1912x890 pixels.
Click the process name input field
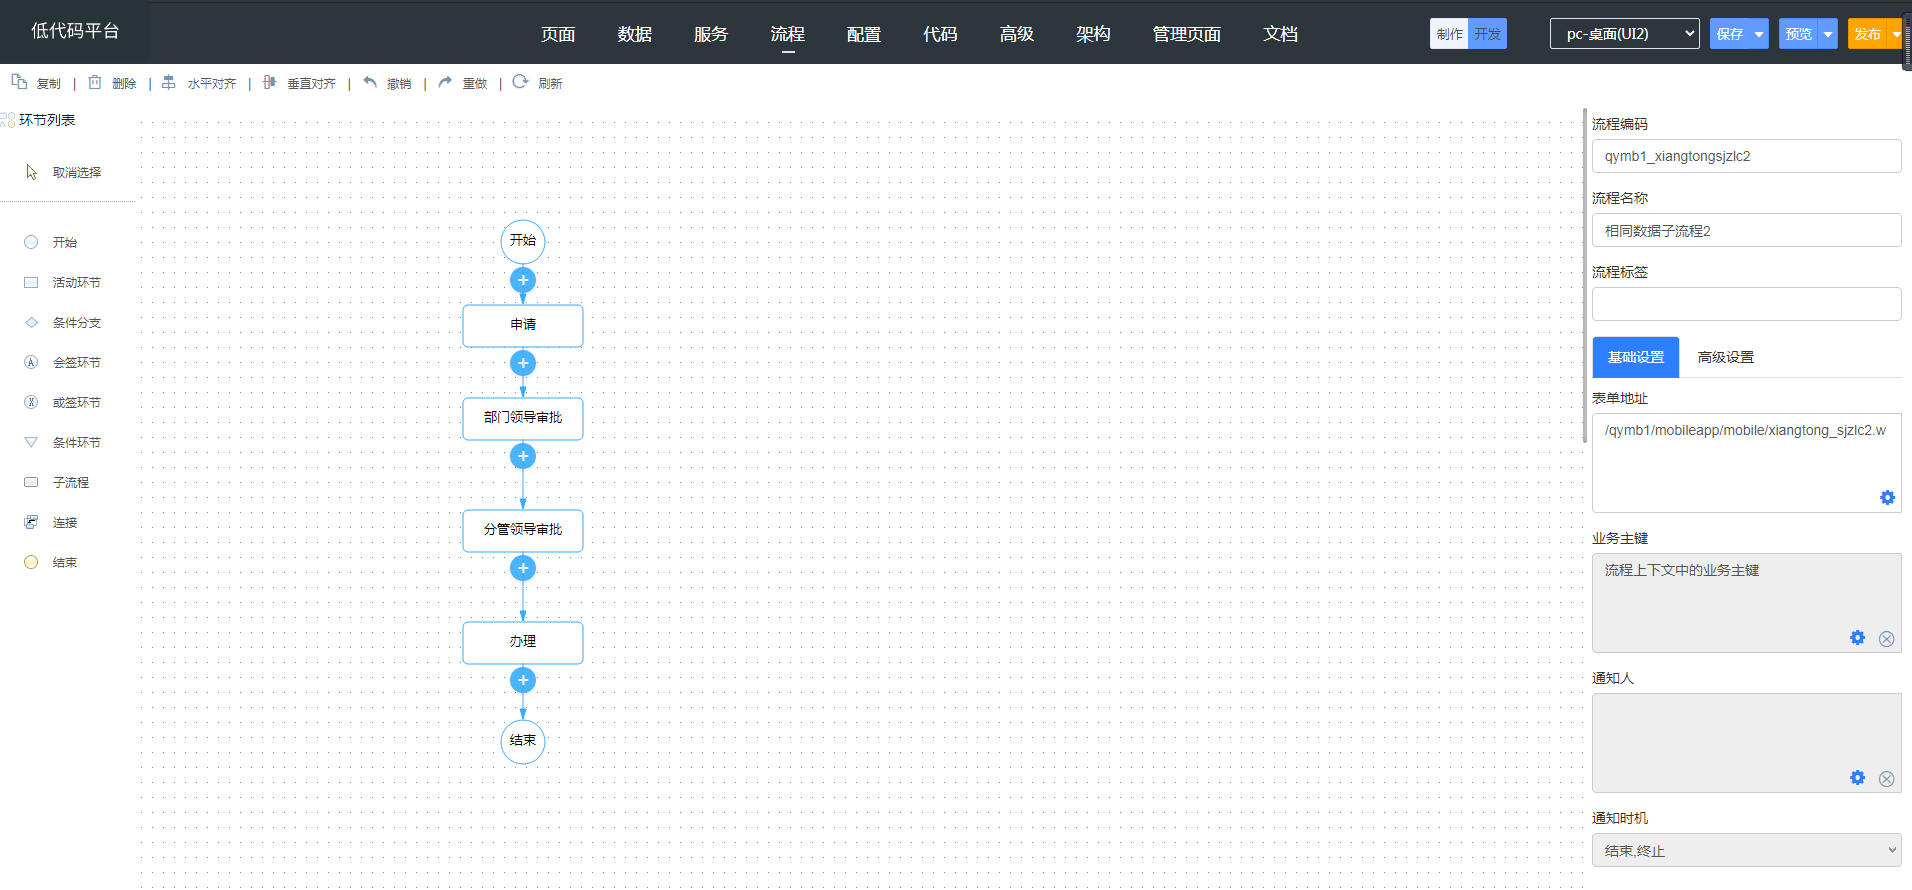tap(1746, 231)
